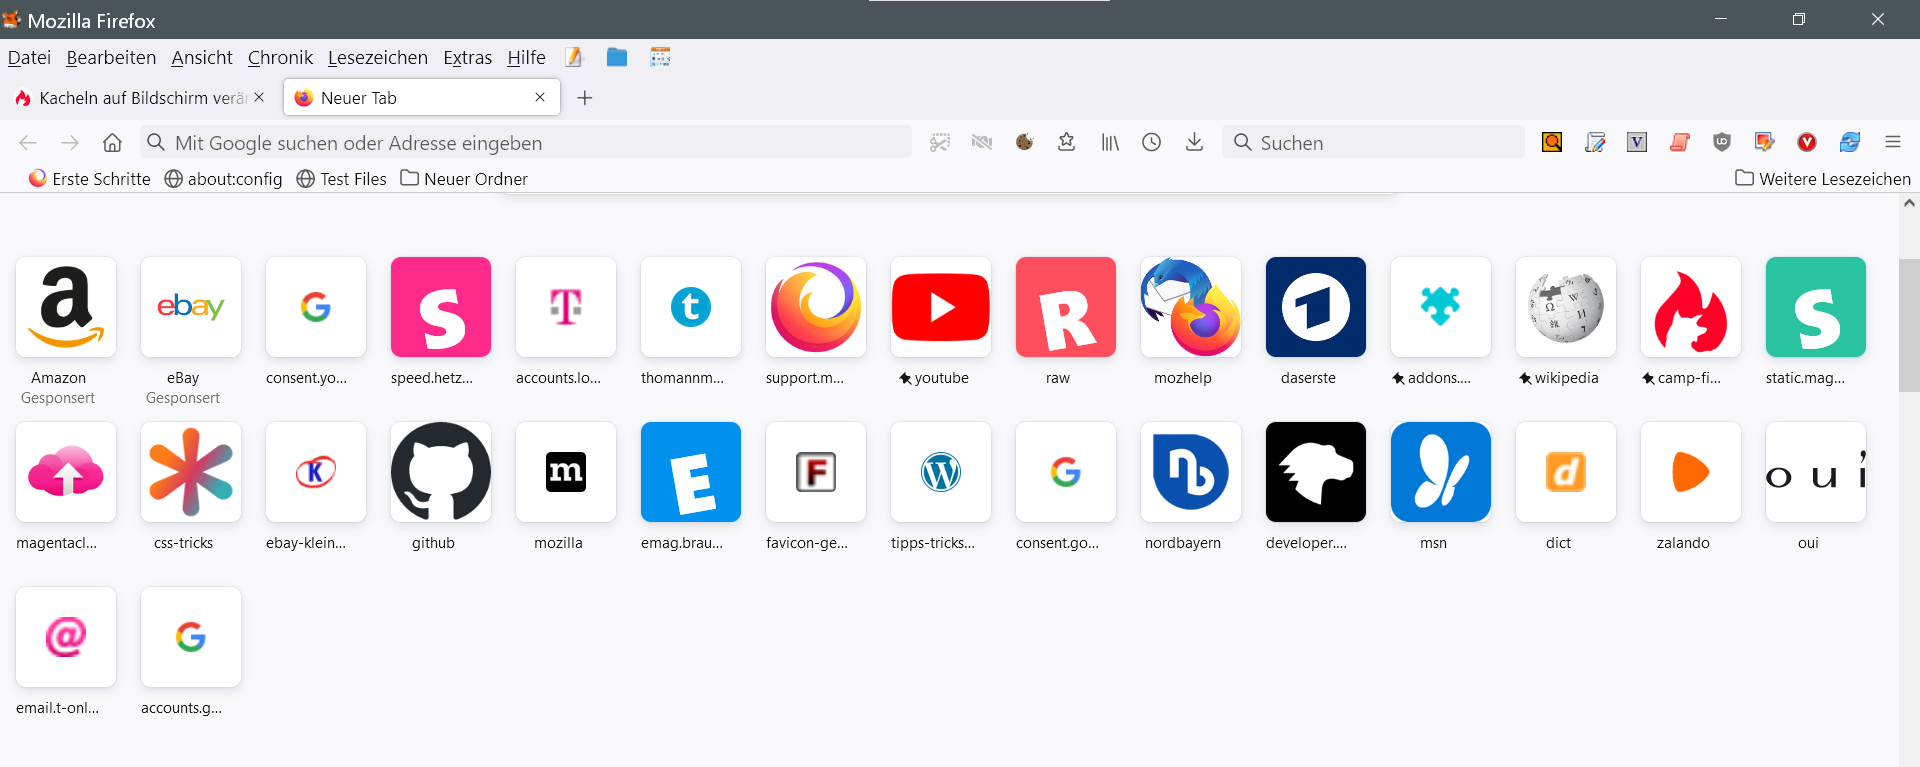
Task: Click the Home button in the toolbar
Action: (112, 143)
